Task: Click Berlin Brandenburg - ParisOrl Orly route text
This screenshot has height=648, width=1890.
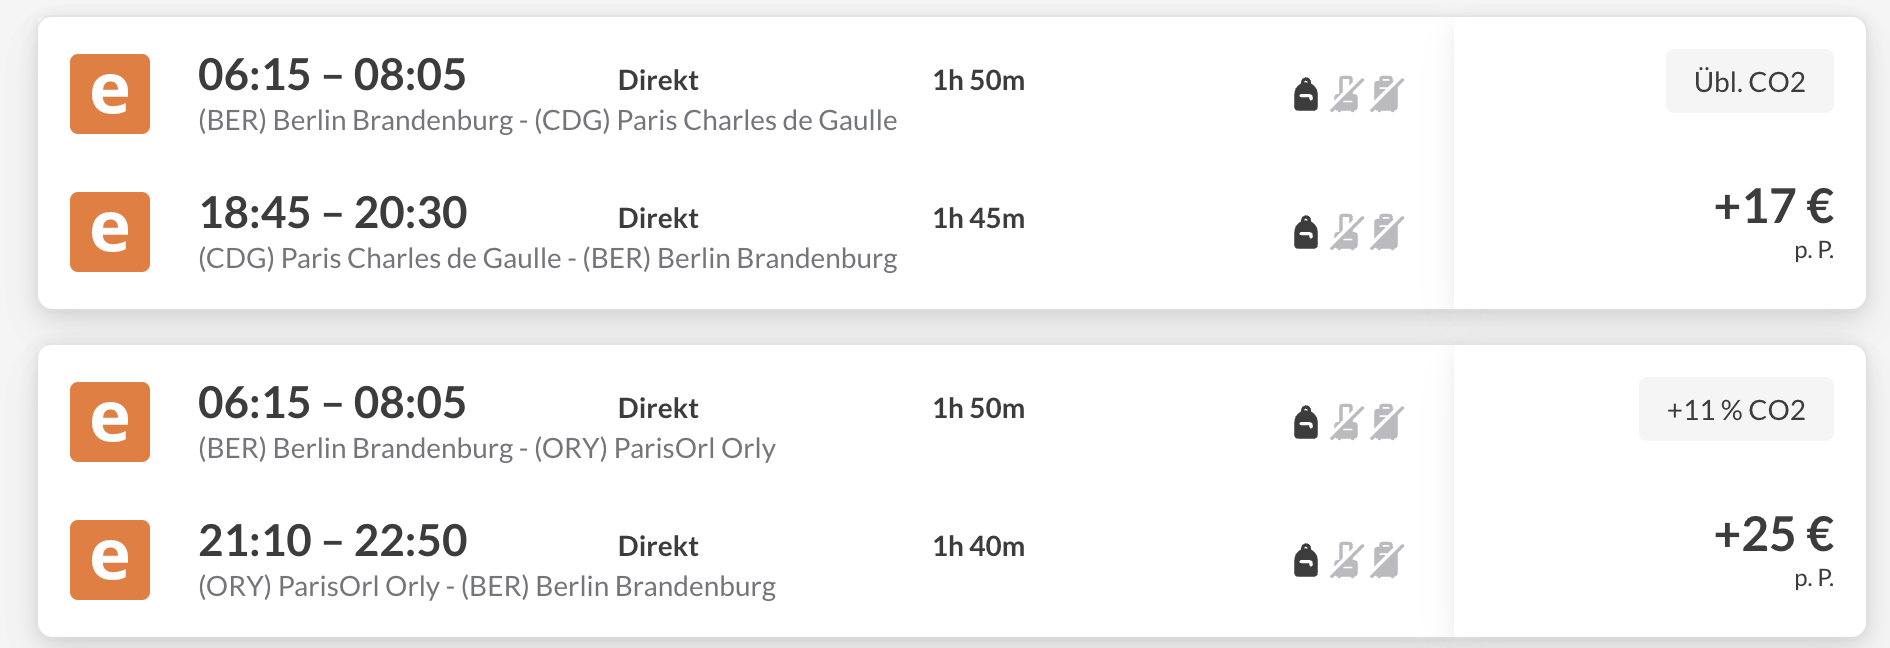Action: click(487, 448)
